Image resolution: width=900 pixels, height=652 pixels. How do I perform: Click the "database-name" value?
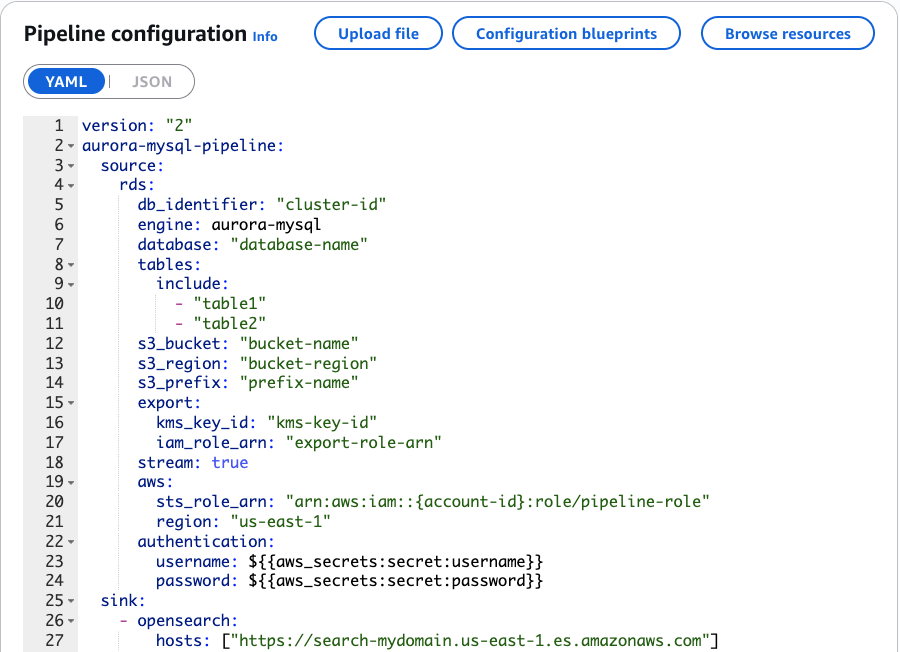298,244
